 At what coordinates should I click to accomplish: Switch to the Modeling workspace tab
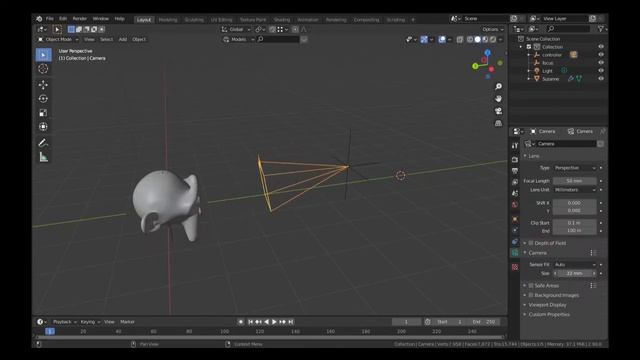[168, 20]
